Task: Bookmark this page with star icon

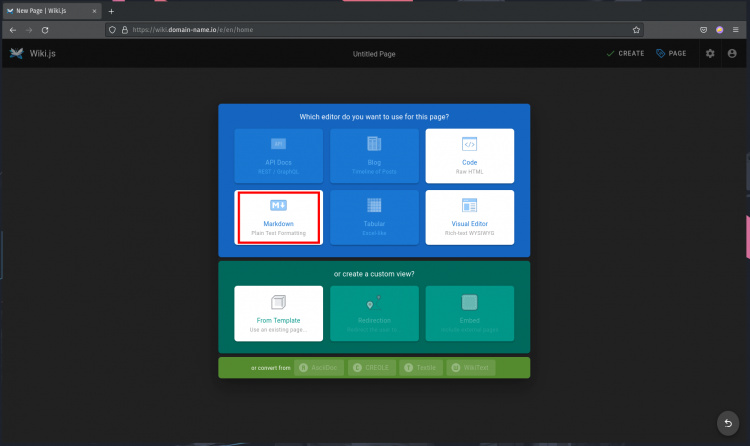Action: pos(636,30)
